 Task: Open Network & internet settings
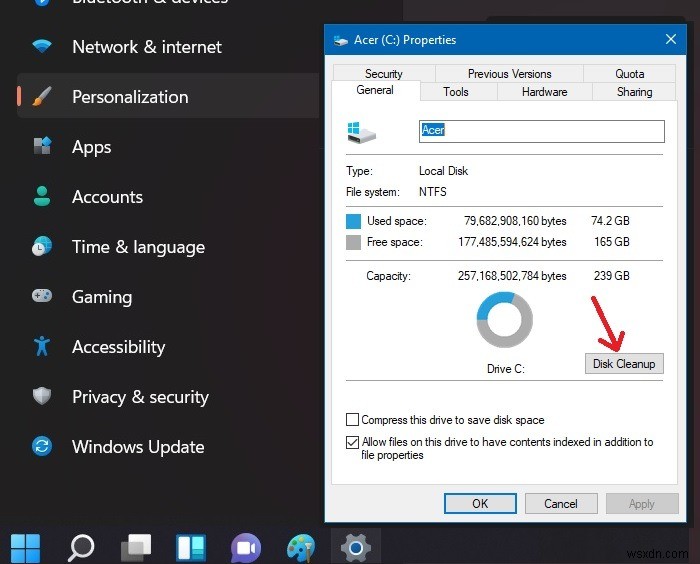[x=146, y=47]
